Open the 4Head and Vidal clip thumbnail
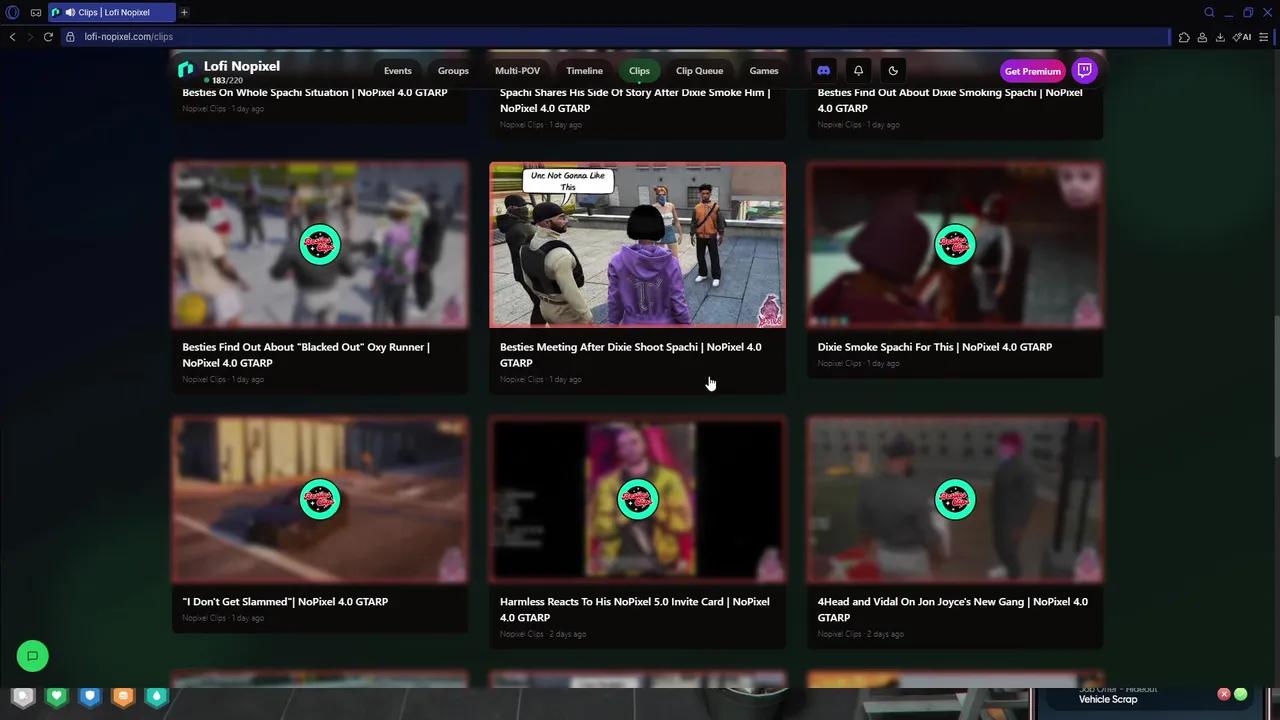 [x=955, y=499]
